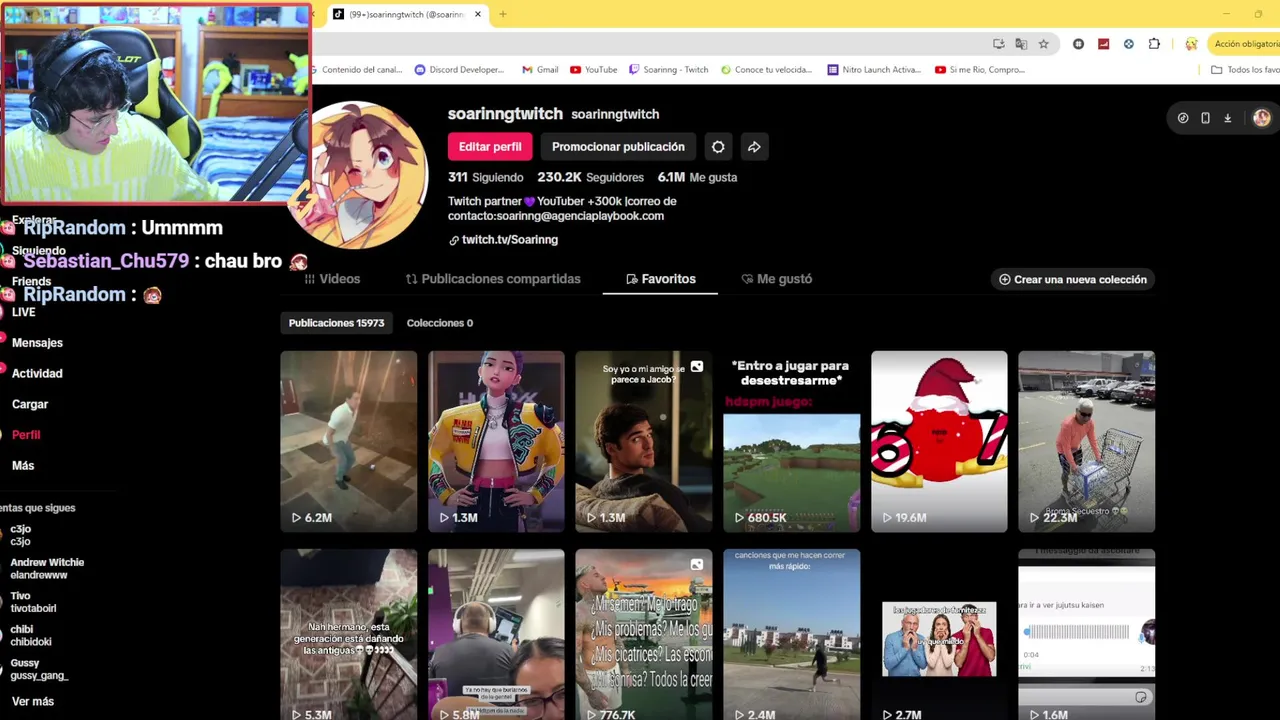This screenshot has width=1280, height=720.
Task: Open the red Santa hat 19.6M video
Action: [939, 441]
